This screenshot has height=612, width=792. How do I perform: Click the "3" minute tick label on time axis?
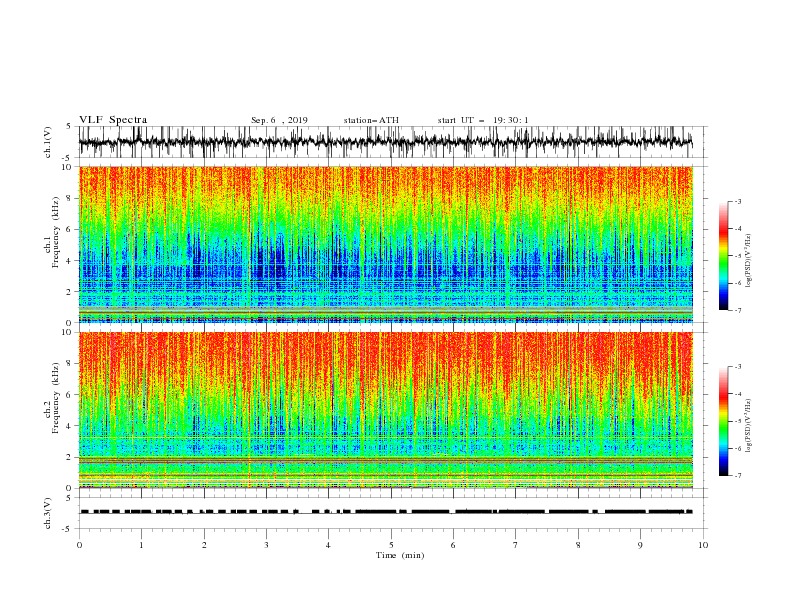(267, 545)
